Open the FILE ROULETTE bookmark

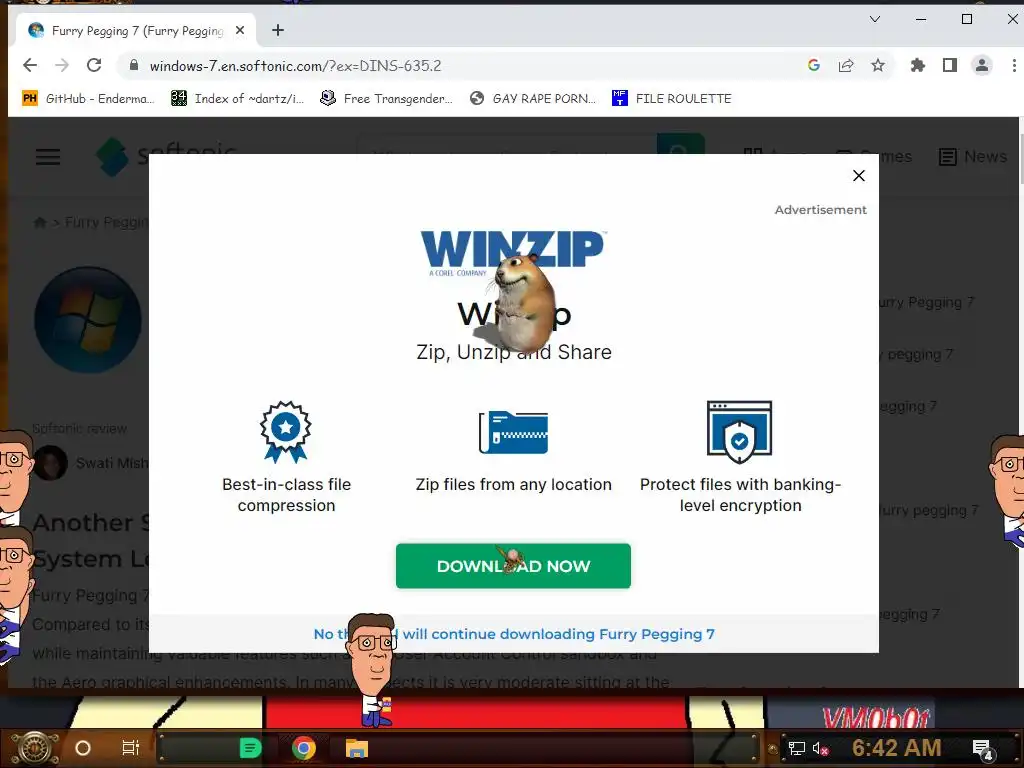[x=672, y=99]
